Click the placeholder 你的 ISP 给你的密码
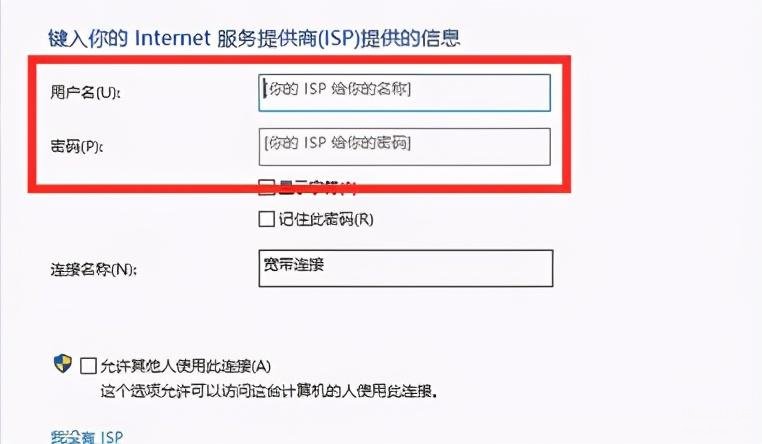762x444 pixels. click(337, 143)
